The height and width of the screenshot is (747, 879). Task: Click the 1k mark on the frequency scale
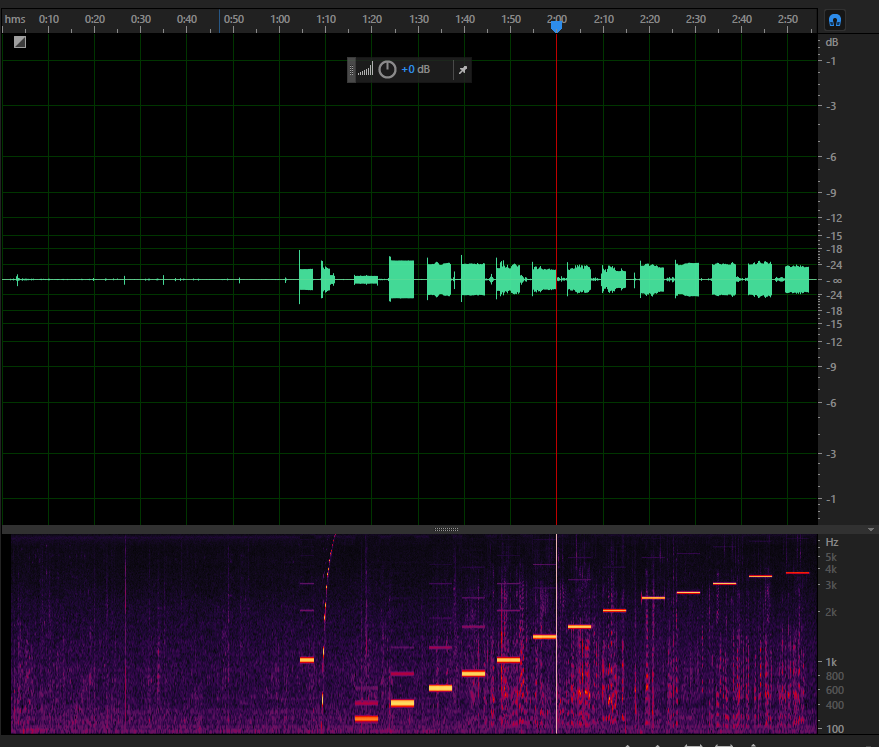pos(831,662)
